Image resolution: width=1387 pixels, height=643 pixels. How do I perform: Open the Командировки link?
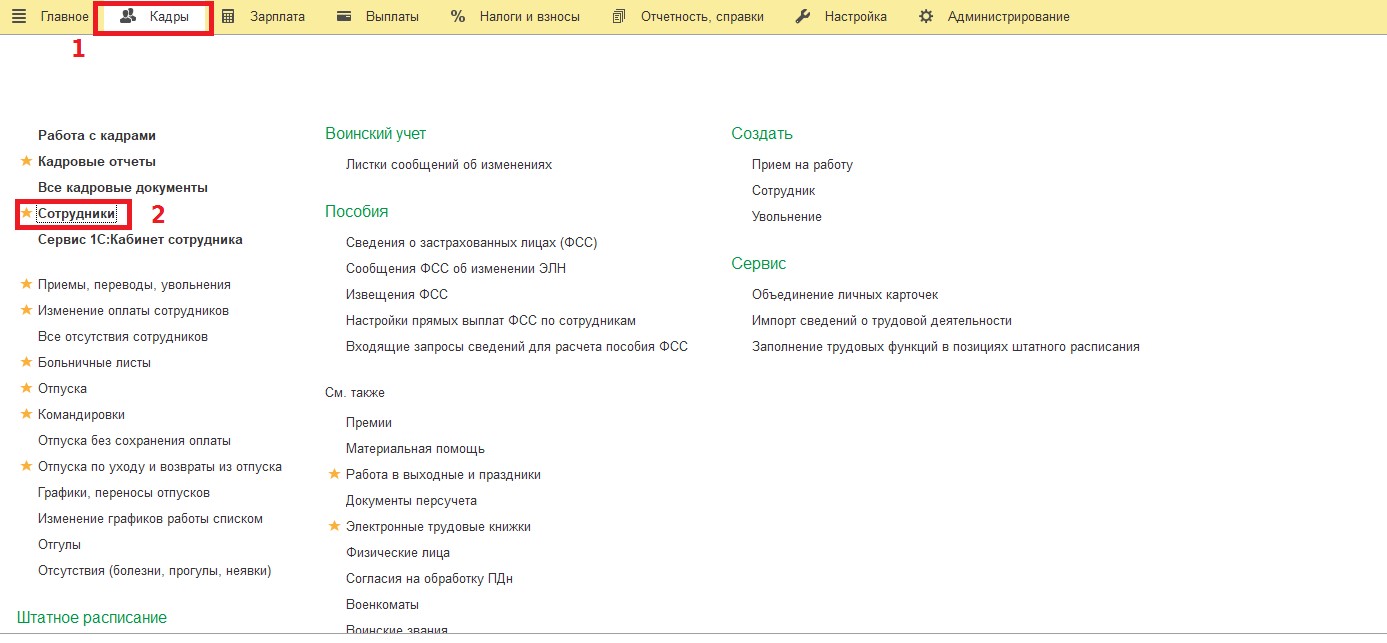tap(81, 414)
